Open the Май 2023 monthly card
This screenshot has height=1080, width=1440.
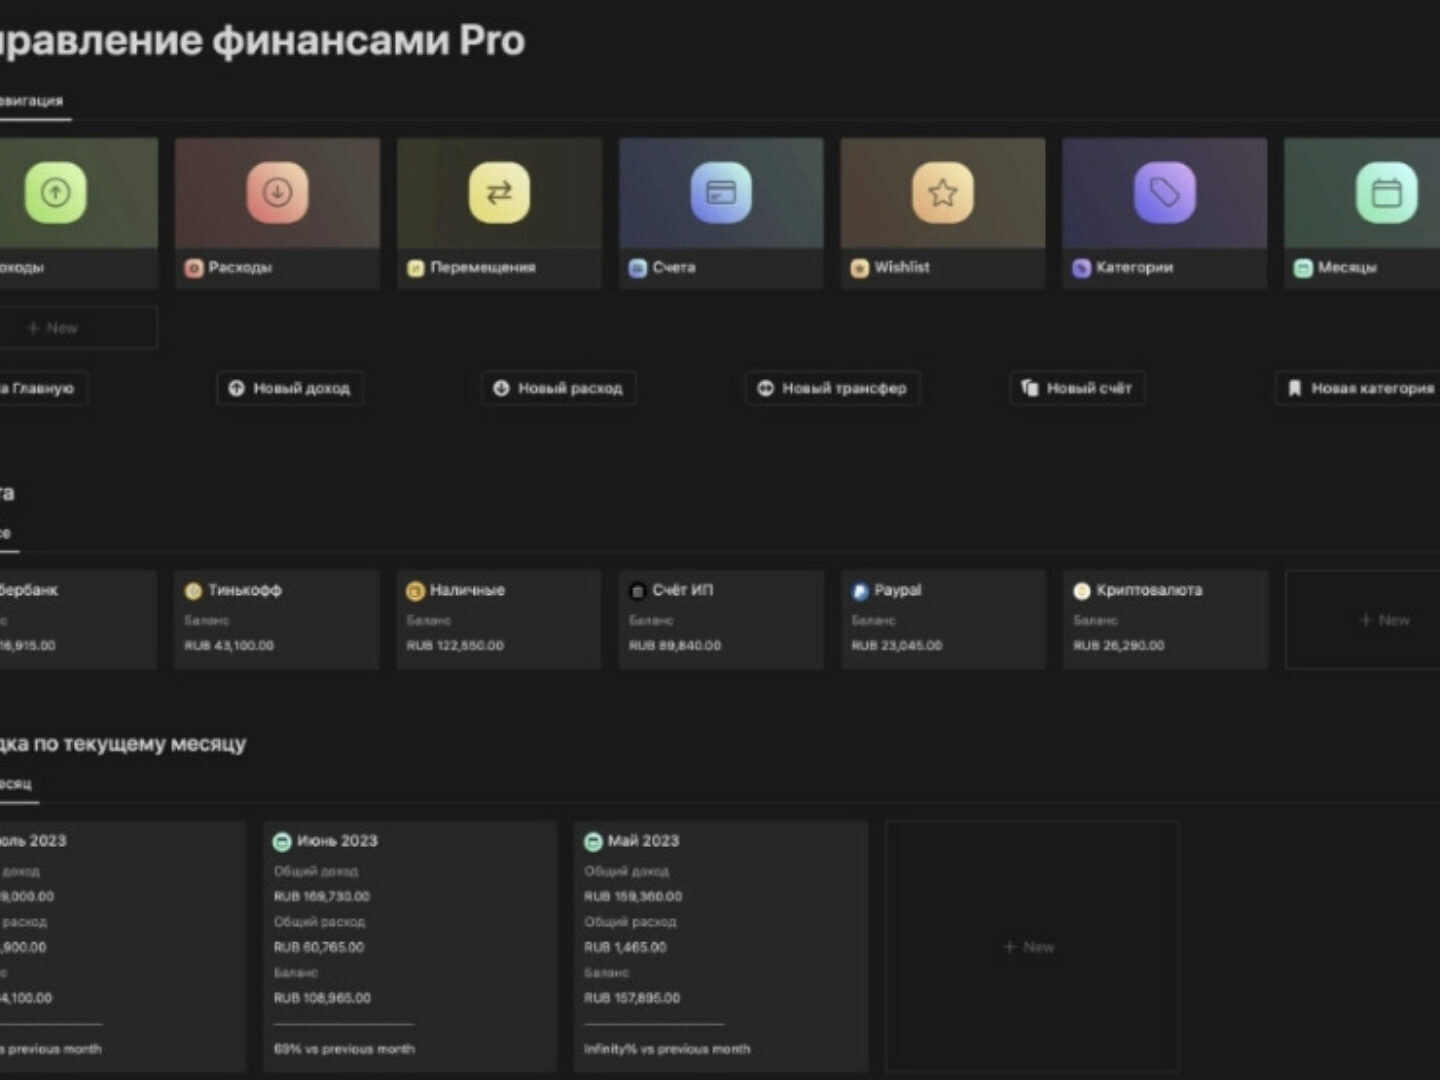721,945
